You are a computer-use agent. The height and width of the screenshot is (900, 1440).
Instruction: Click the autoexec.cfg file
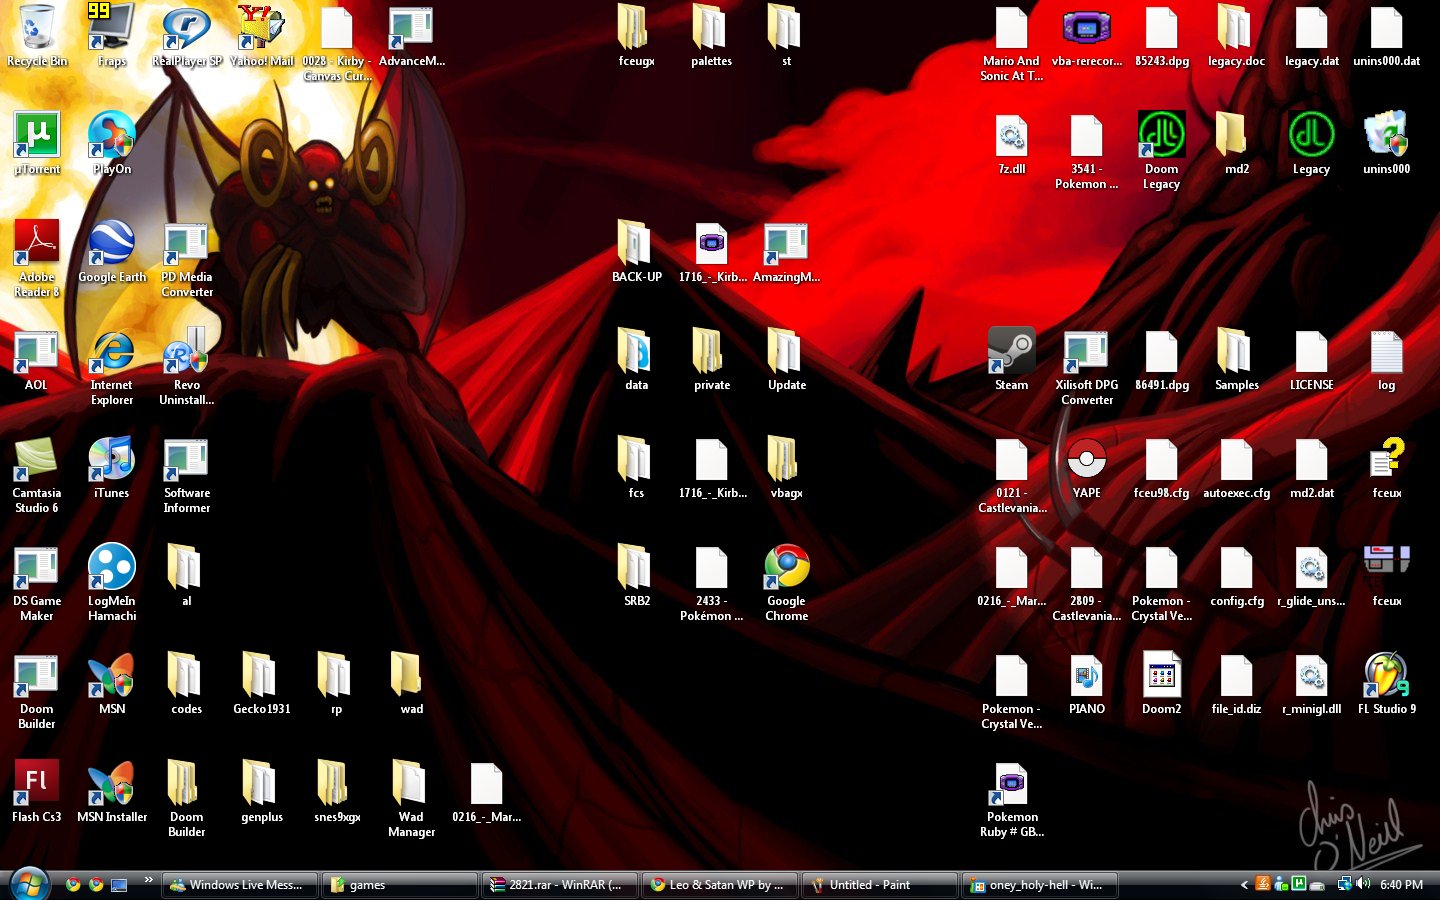(x=1237, y=468)
